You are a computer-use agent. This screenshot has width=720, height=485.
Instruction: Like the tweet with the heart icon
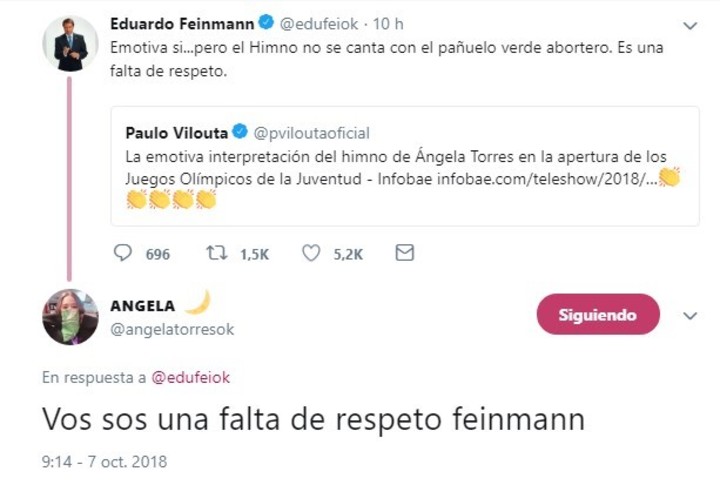[311, 254]
